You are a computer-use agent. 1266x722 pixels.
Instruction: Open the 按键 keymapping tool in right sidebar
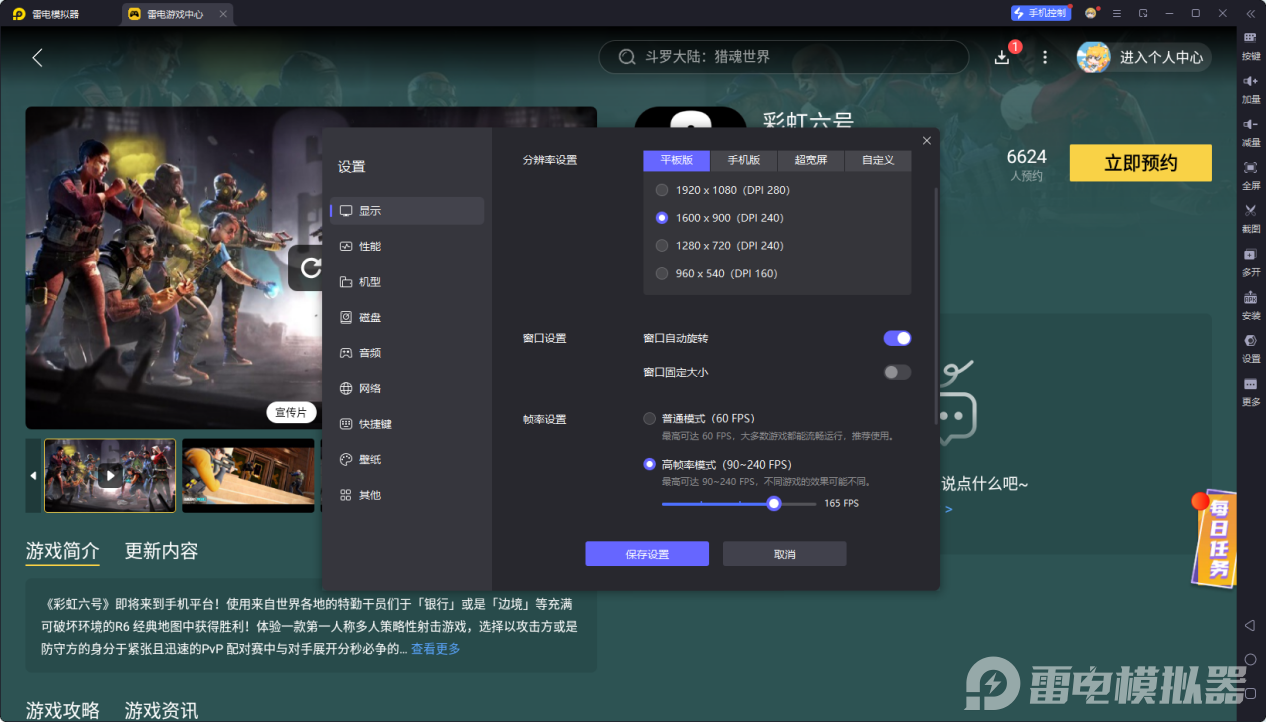[1251, 45]
